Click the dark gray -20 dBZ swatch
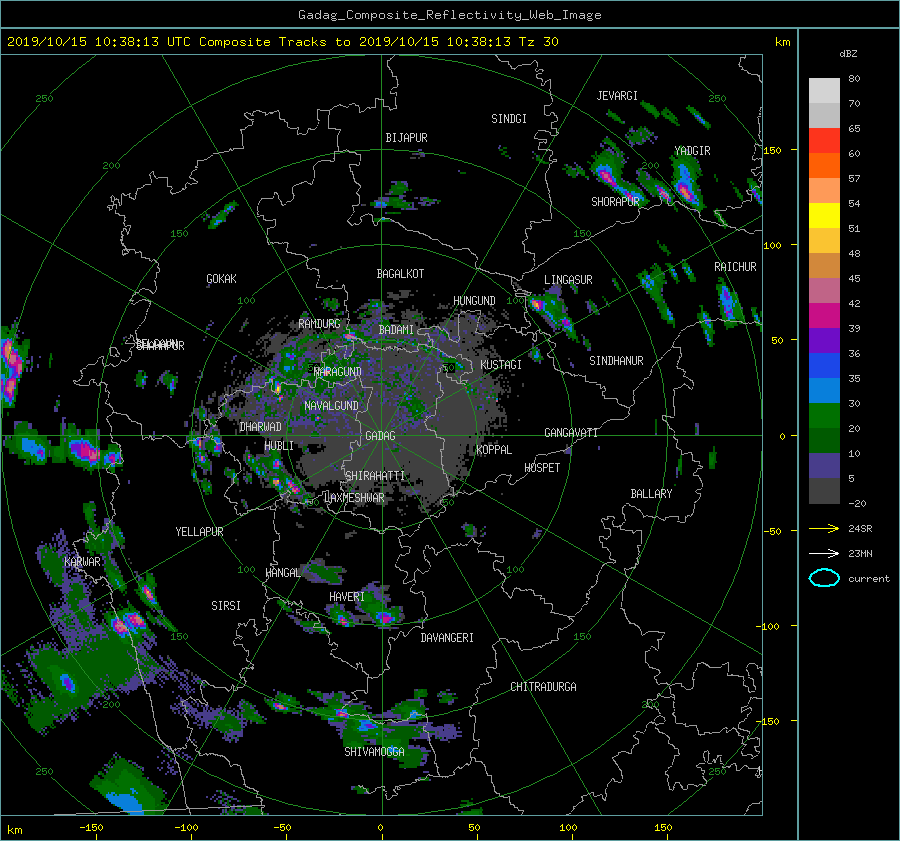 824,491
